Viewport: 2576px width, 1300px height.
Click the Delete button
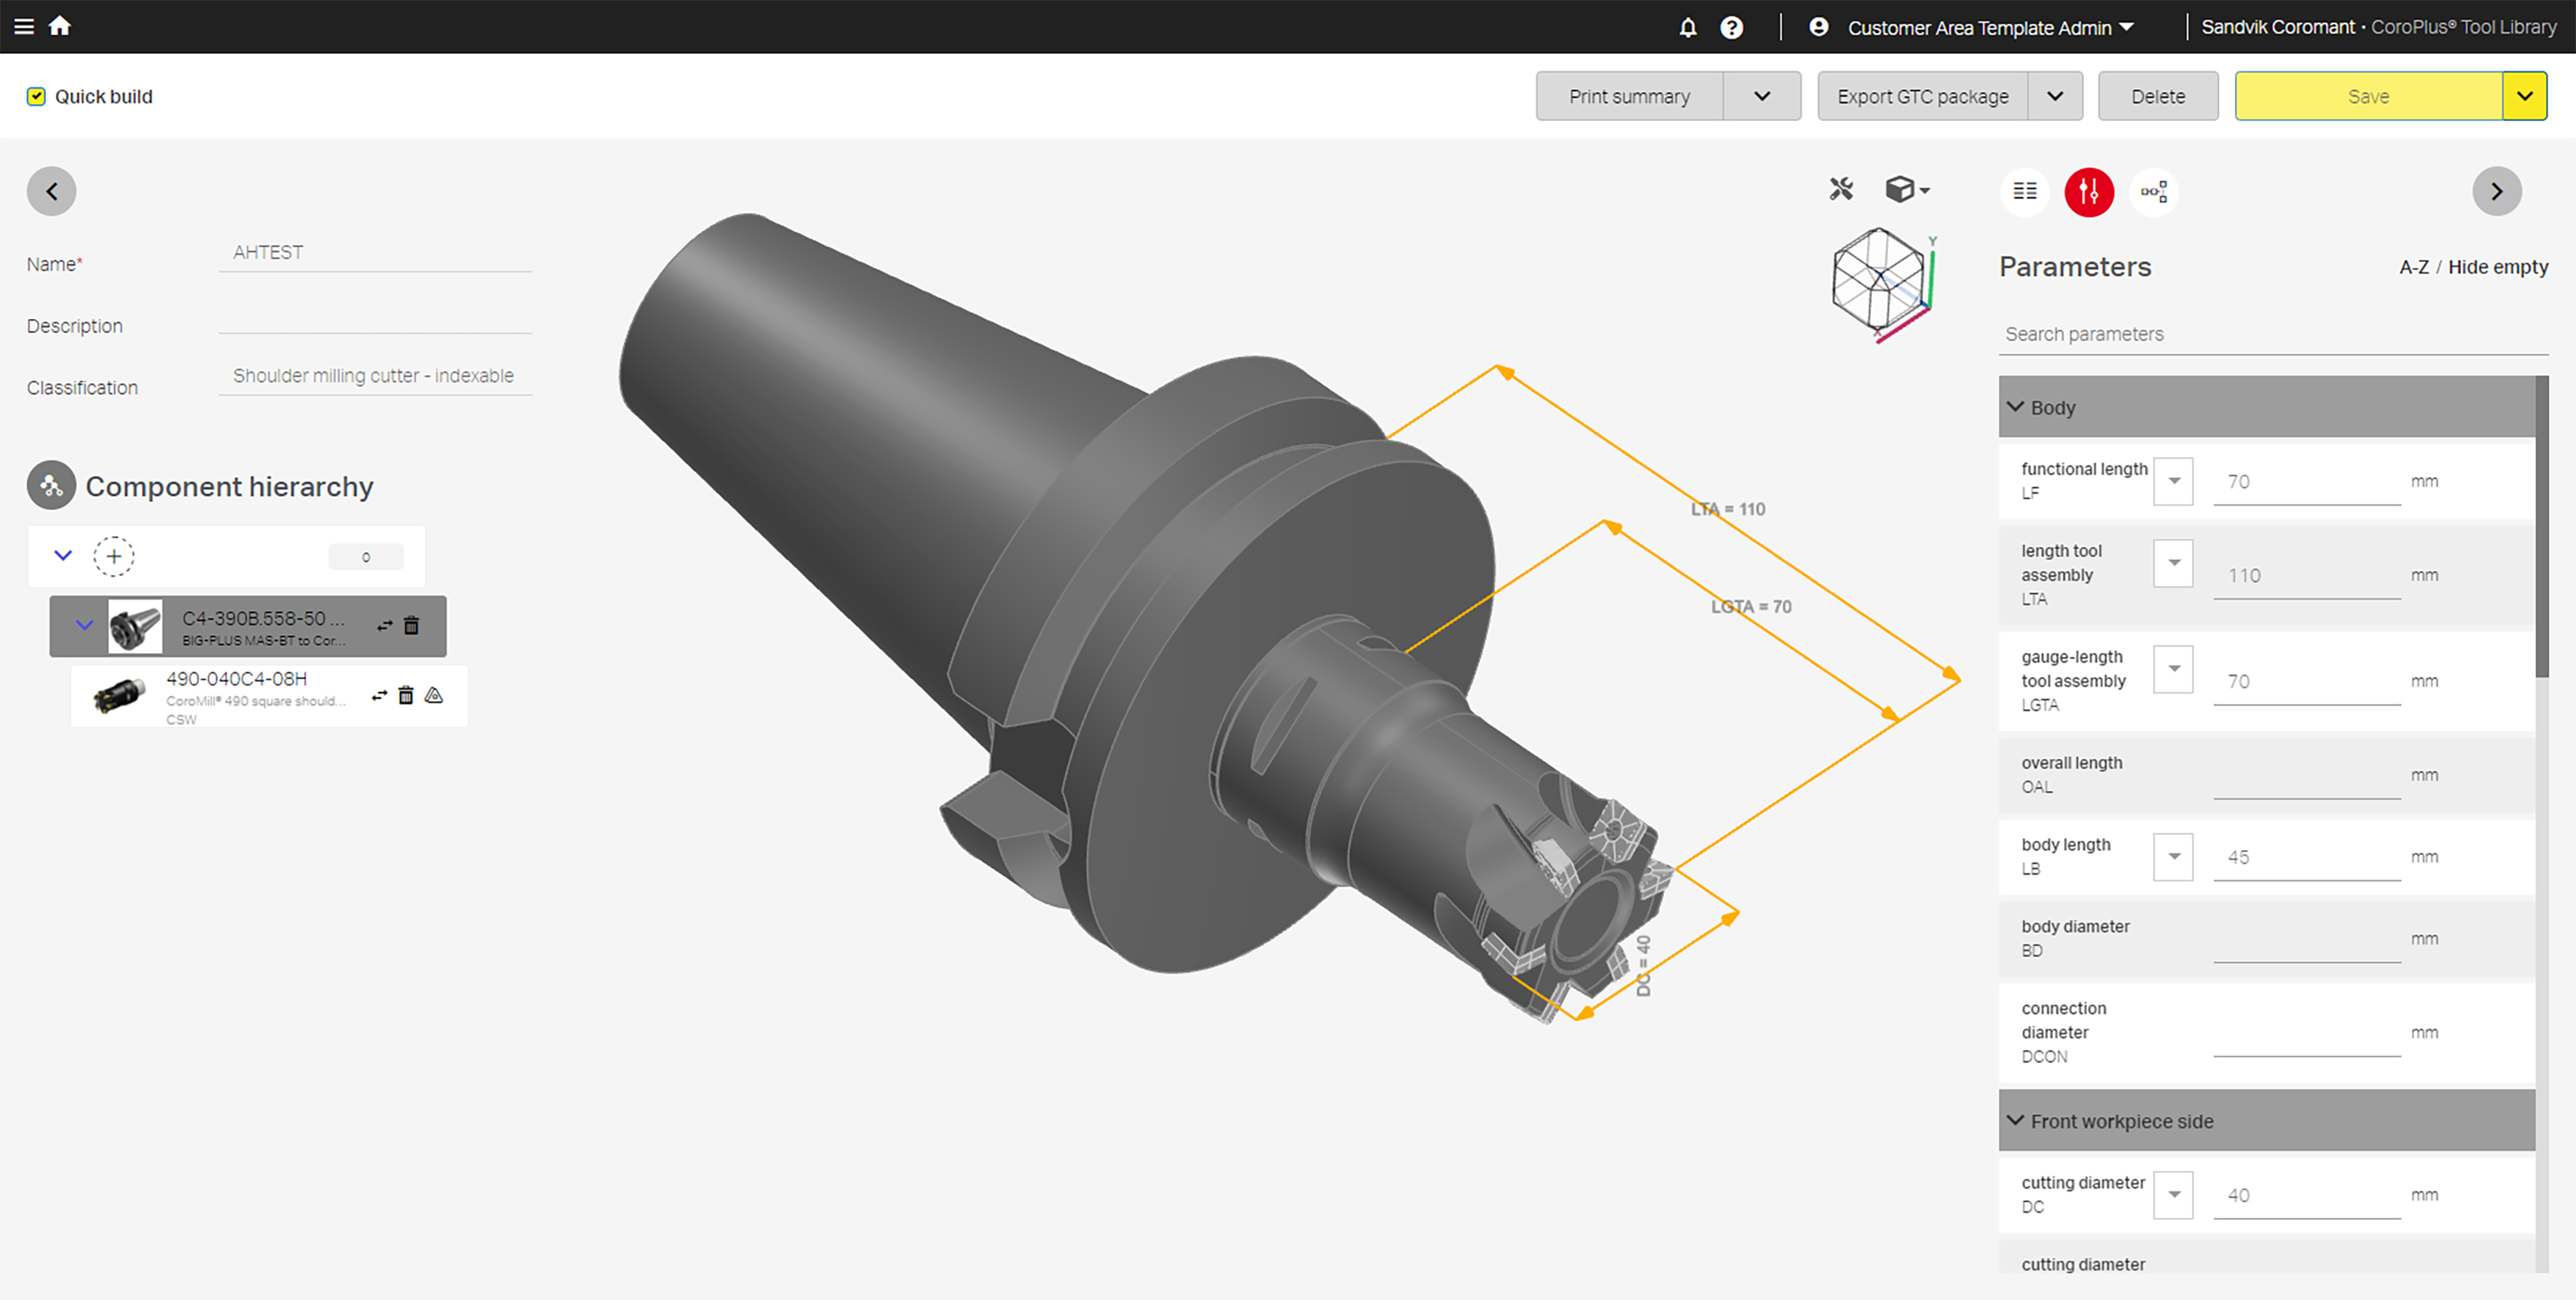(x=2157, y=96)
